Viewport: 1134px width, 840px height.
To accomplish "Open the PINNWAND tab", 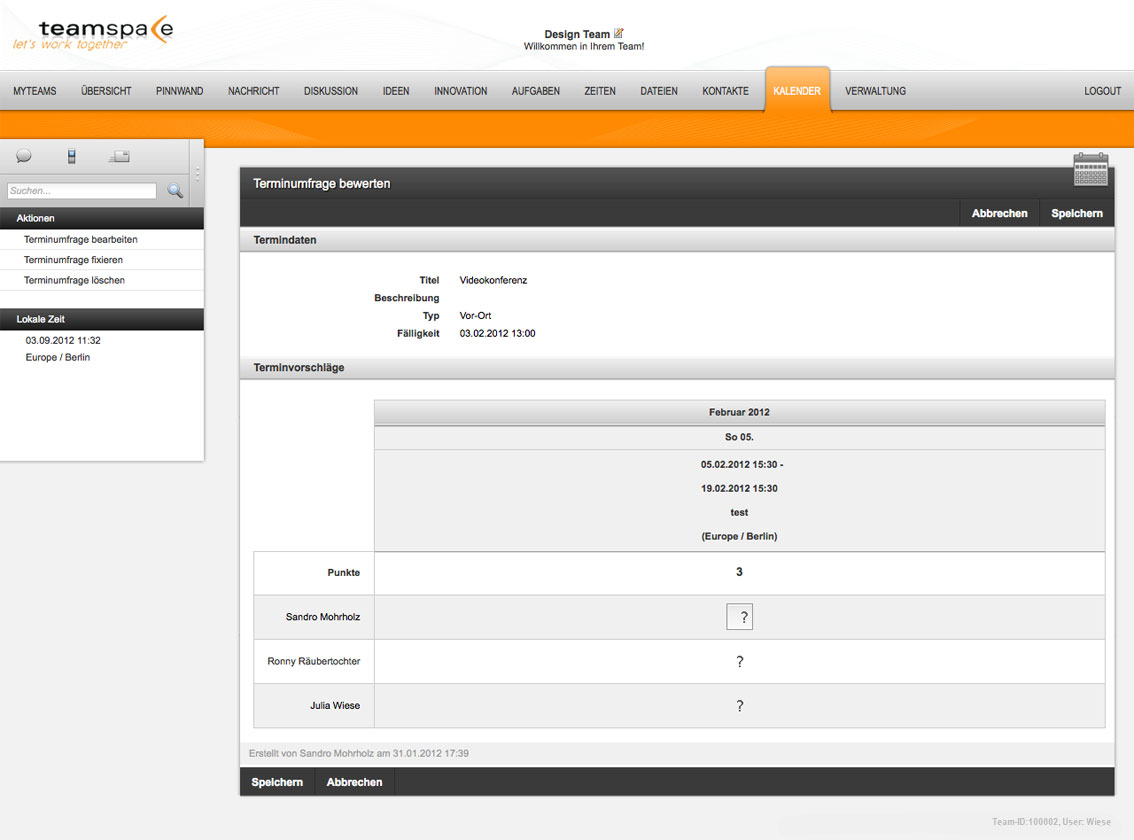I will (x=179, y=91).
